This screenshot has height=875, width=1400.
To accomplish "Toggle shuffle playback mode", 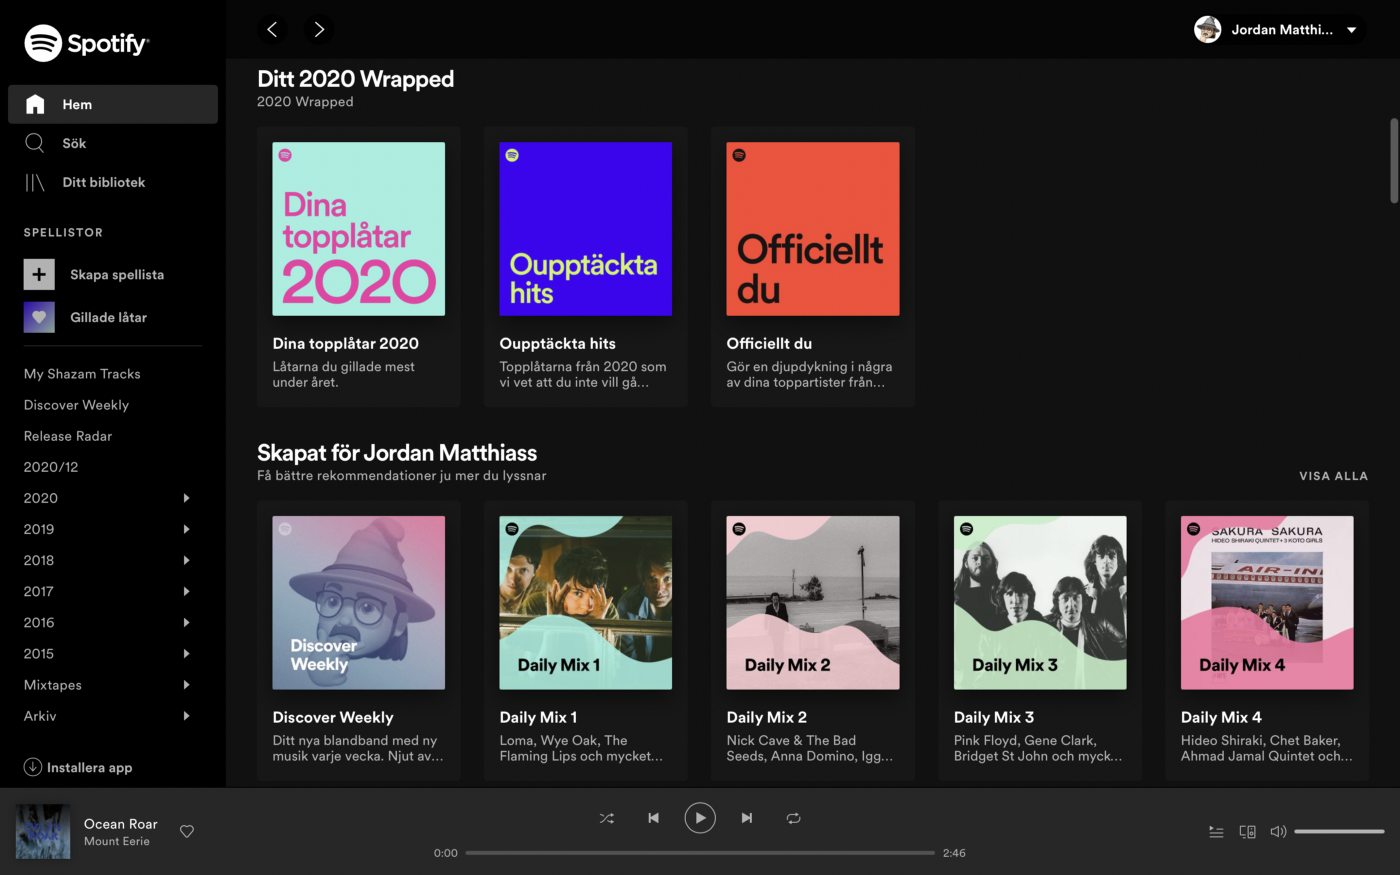I will point(606,818).
